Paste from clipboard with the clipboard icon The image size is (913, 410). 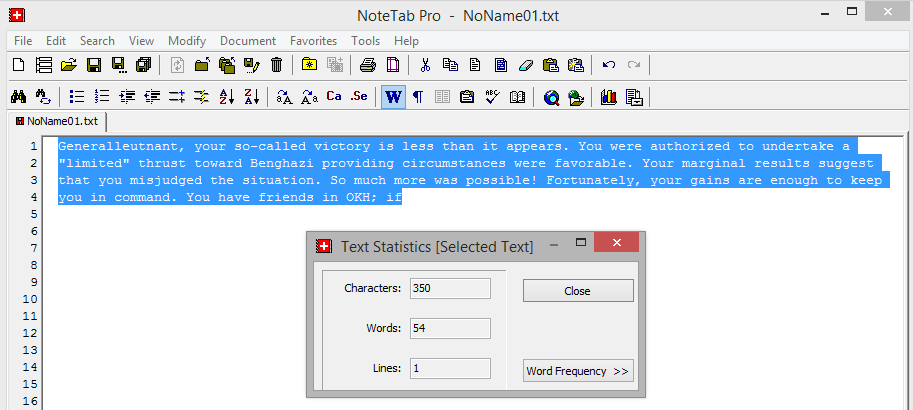pyautogui.click(x=550, y=65)
